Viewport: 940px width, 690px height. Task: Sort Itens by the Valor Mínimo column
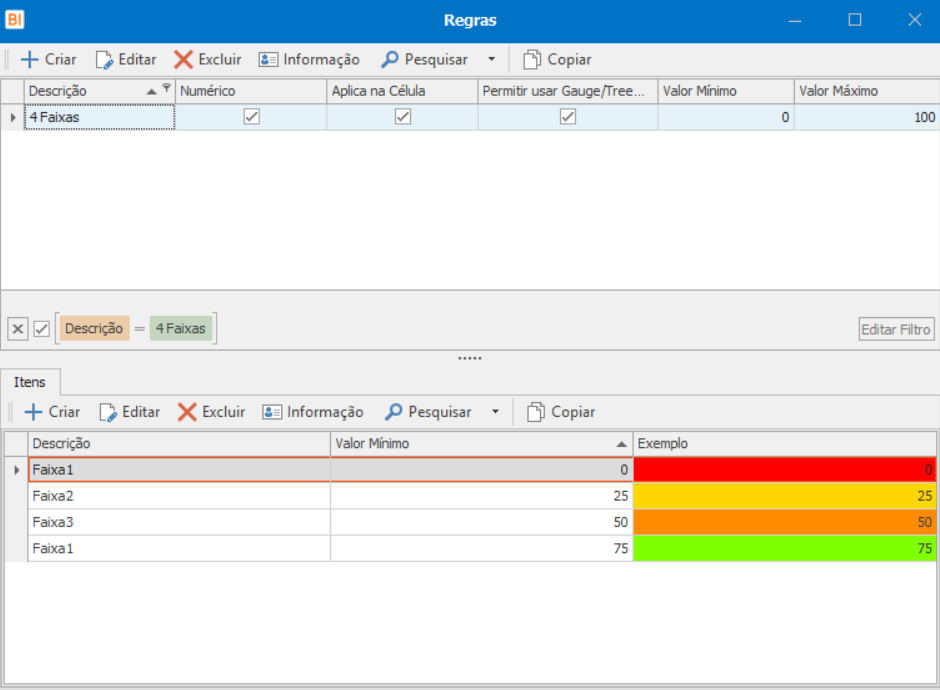click(x=481, y=444)
